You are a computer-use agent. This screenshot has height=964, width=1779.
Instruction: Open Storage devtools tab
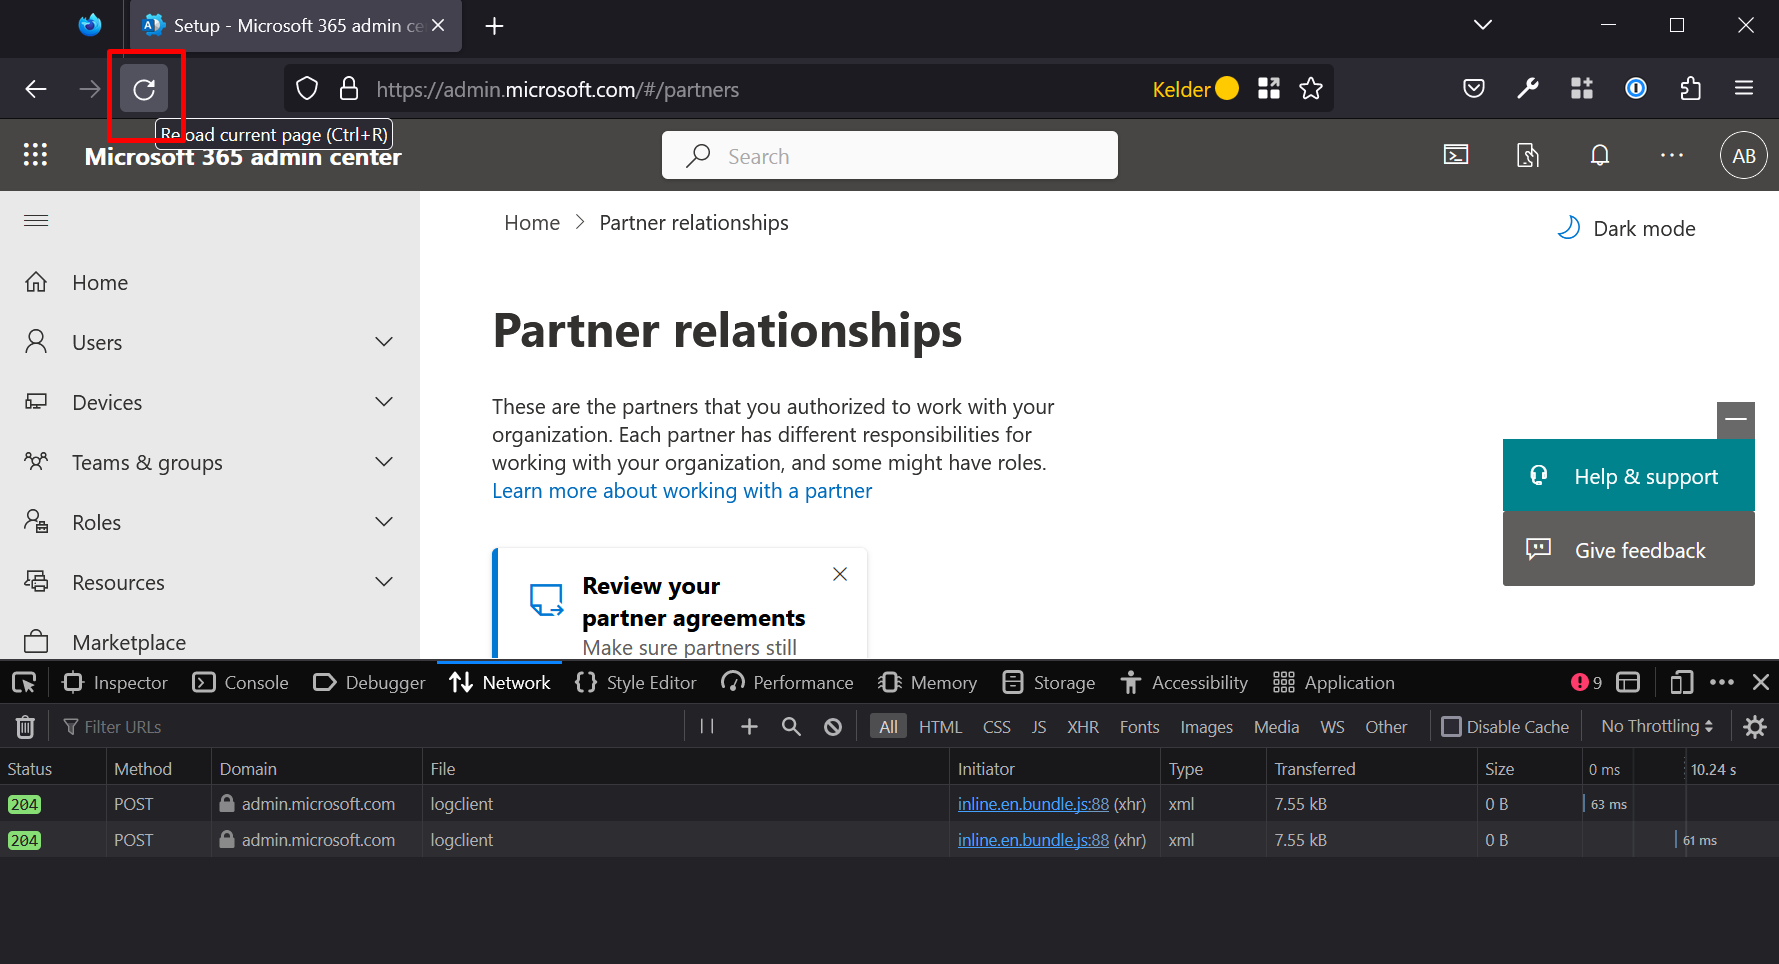point(1049,683)
